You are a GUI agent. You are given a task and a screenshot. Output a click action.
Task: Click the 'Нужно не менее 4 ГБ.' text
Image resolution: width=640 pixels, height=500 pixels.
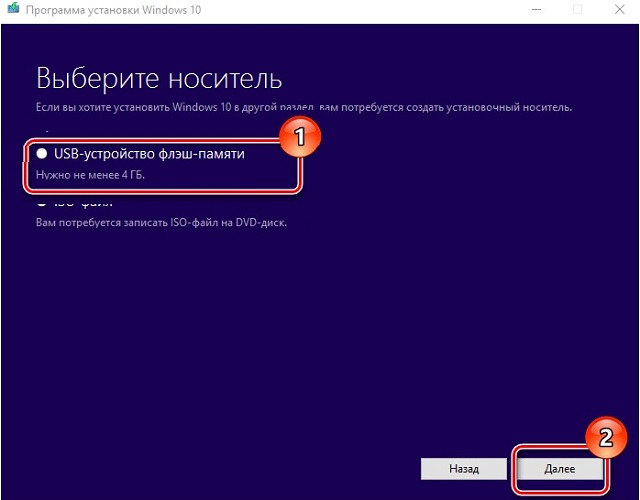(x=90, y=175)
